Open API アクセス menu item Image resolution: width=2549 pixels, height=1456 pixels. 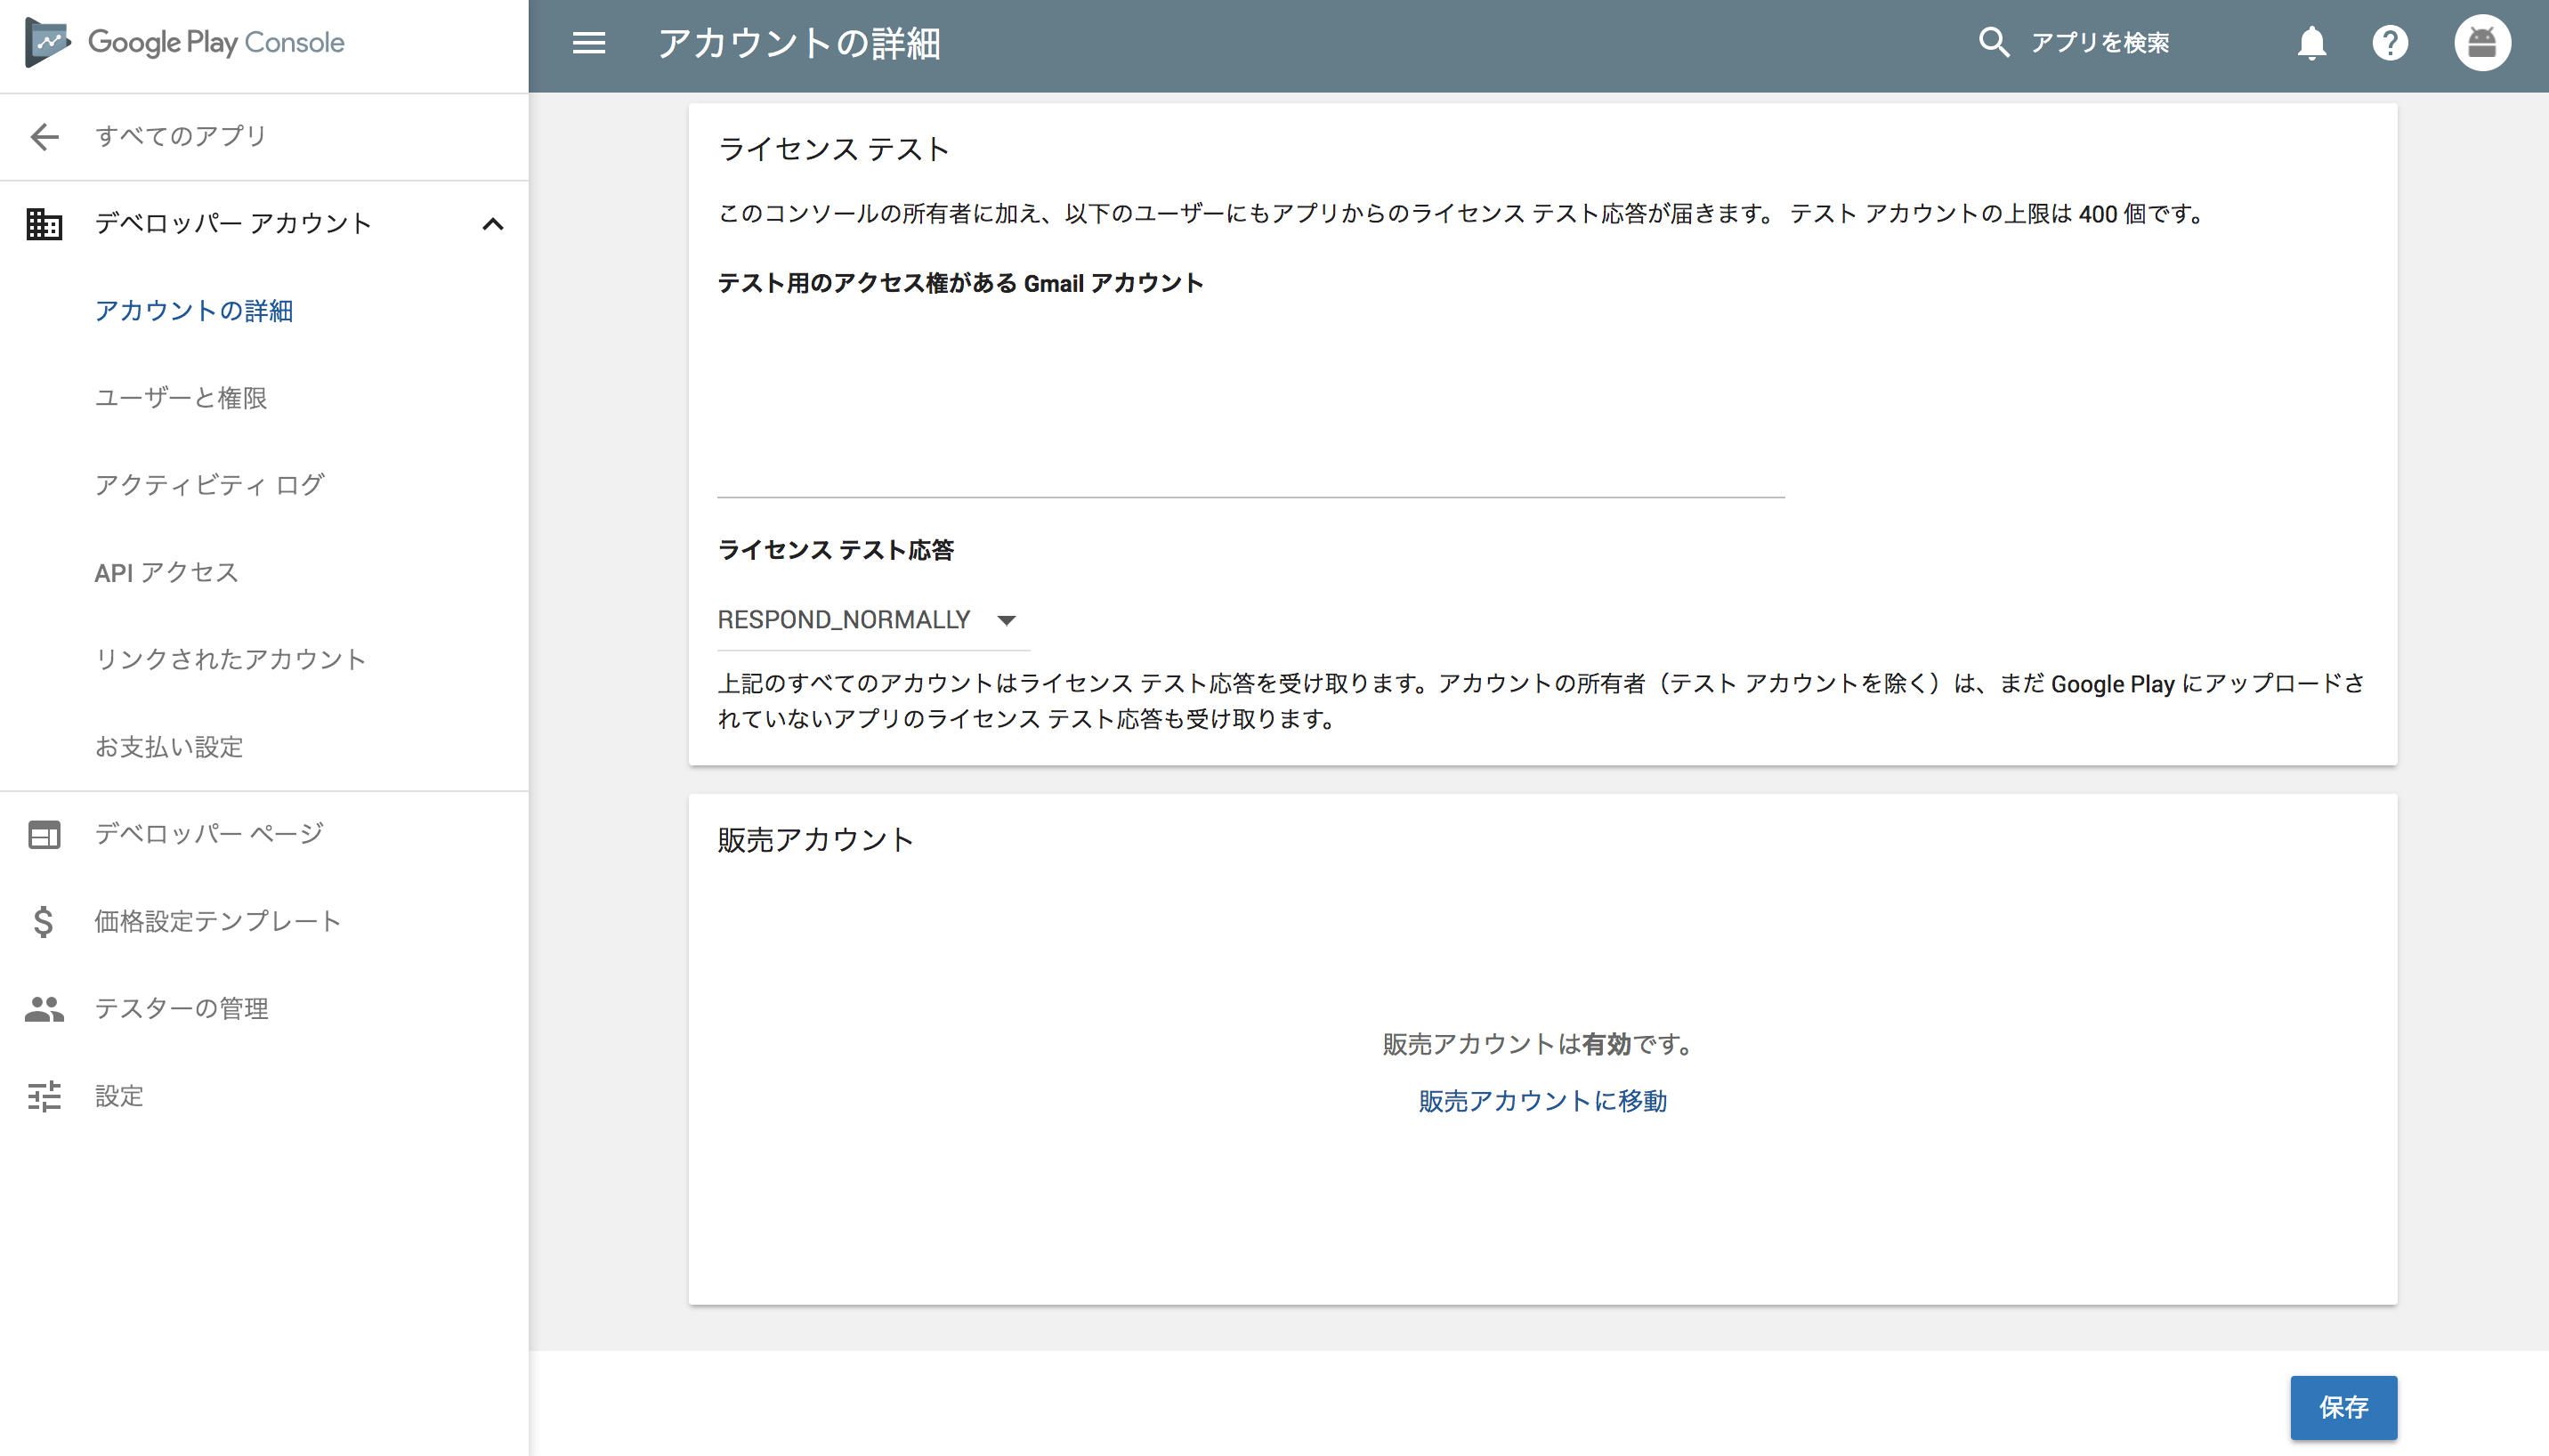(x=167, y=573)
